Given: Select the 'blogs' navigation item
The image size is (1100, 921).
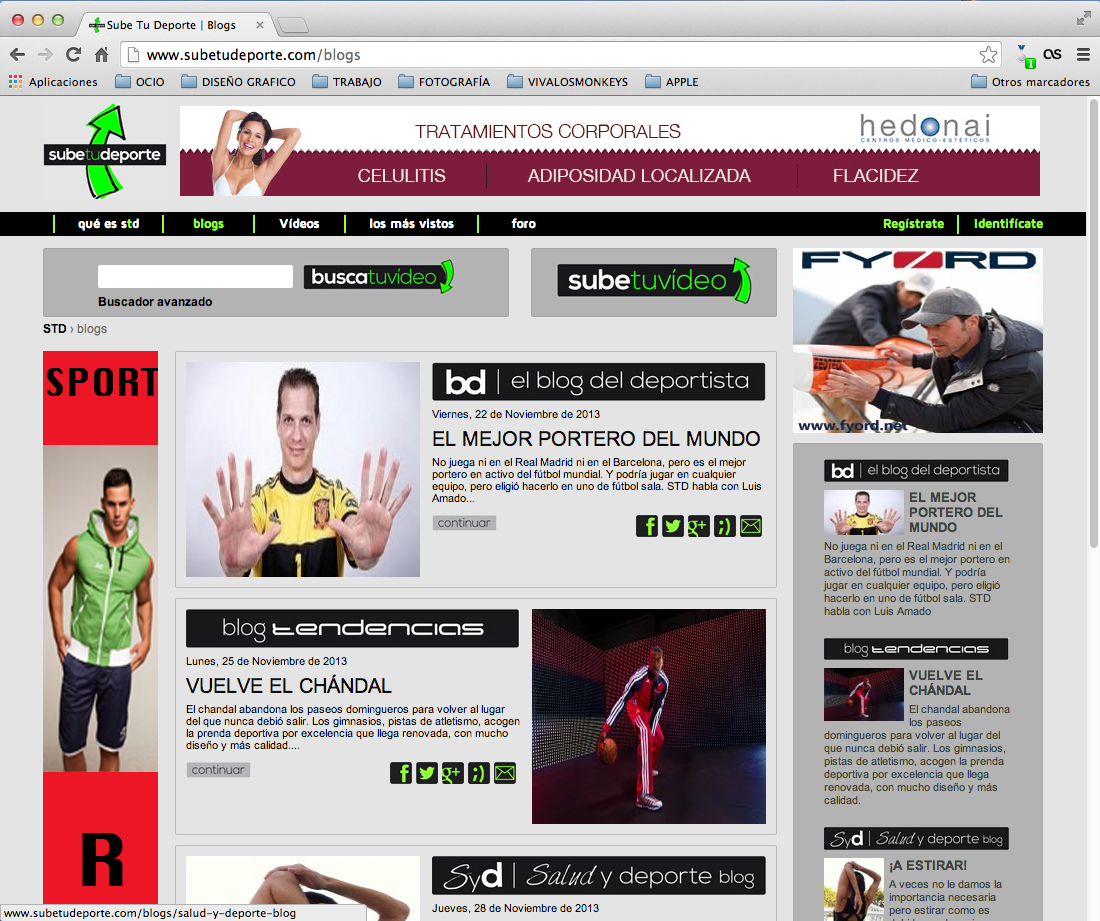Looking at the screenshot, I should tap(208, 224).
